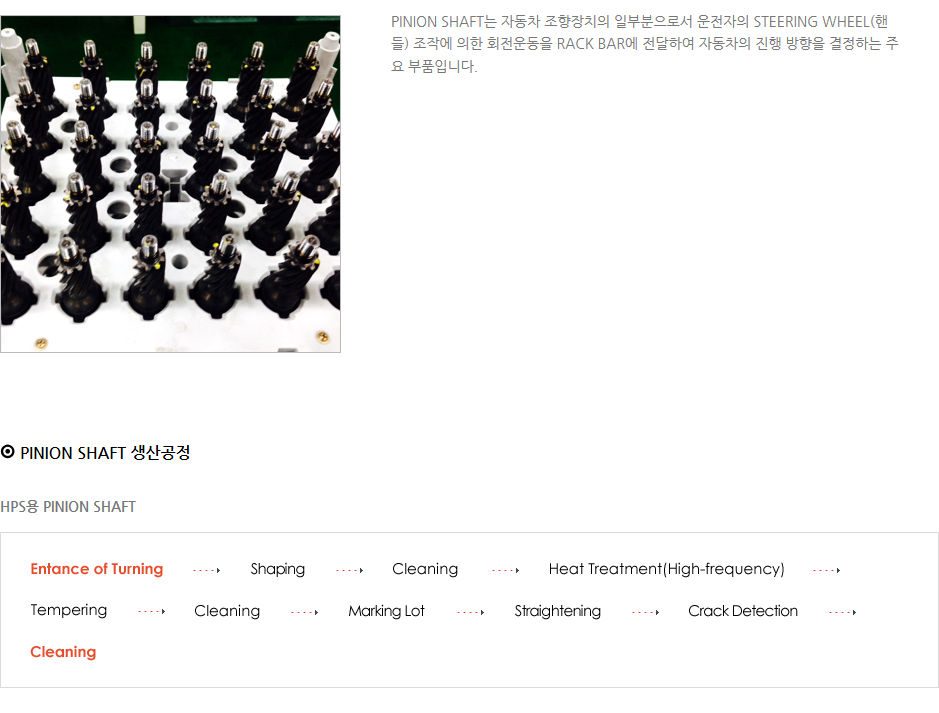Select the Entance of Turning step
The height and width of the screenshot is (713, 939).
96,569
